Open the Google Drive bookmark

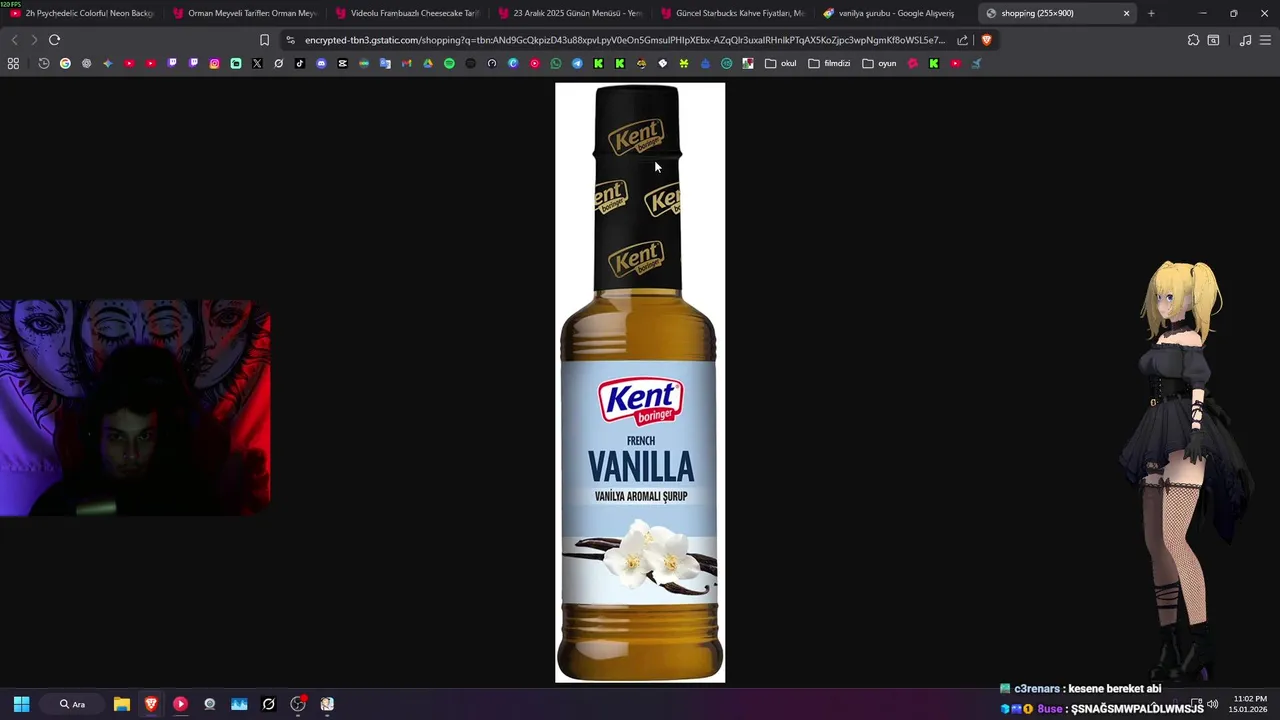tap(428, 63)
